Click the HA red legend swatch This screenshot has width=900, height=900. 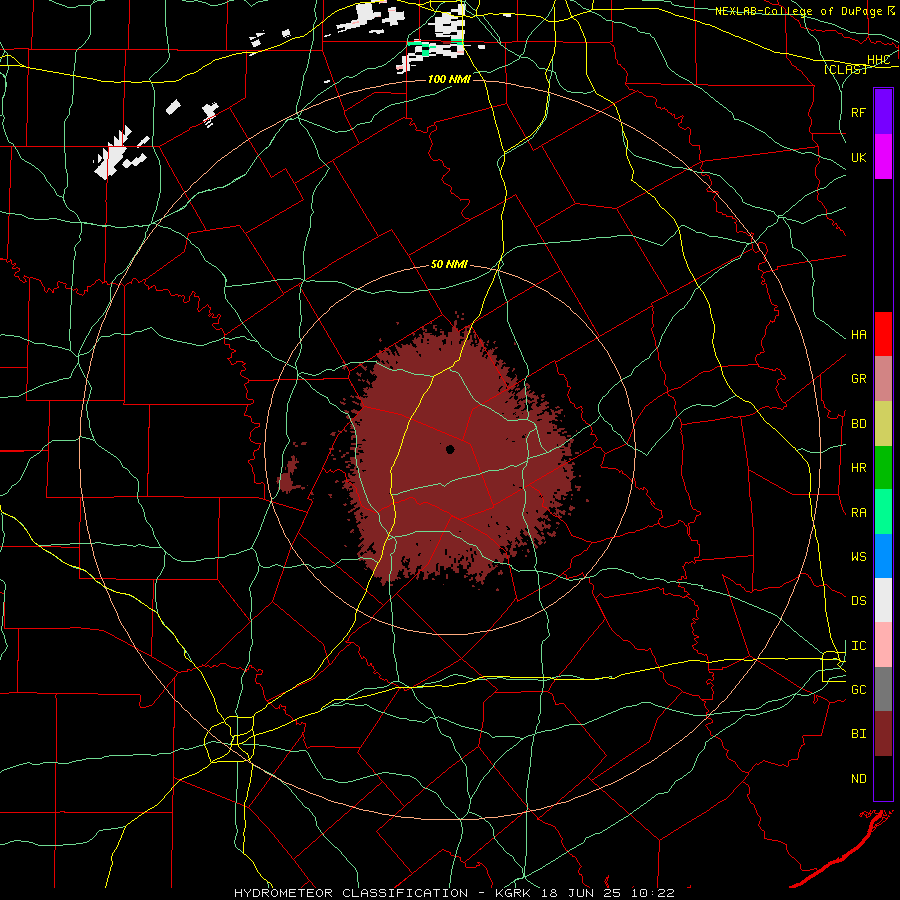(883, 334)
